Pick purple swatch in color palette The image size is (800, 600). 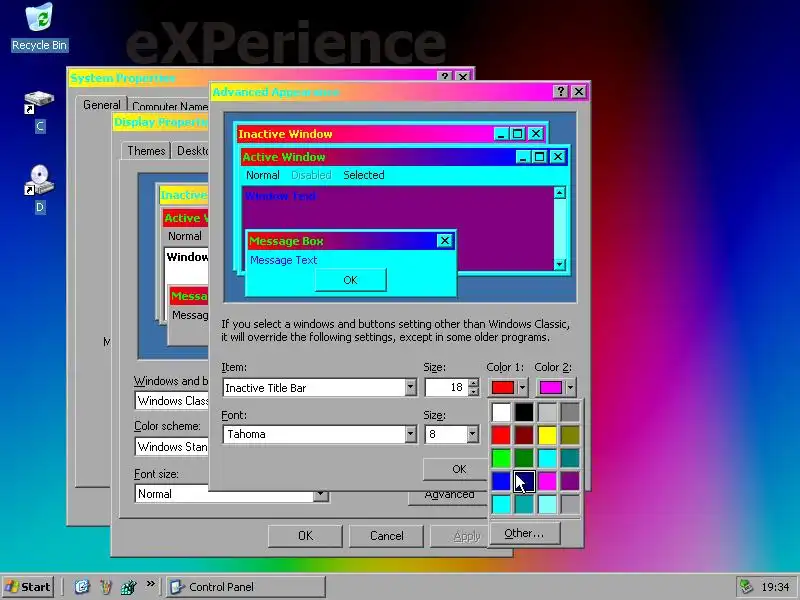point(570,481)
